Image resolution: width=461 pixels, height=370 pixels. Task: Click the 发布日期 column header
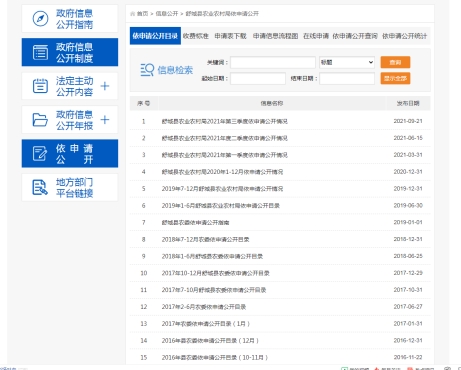click(x=408, y=103)
